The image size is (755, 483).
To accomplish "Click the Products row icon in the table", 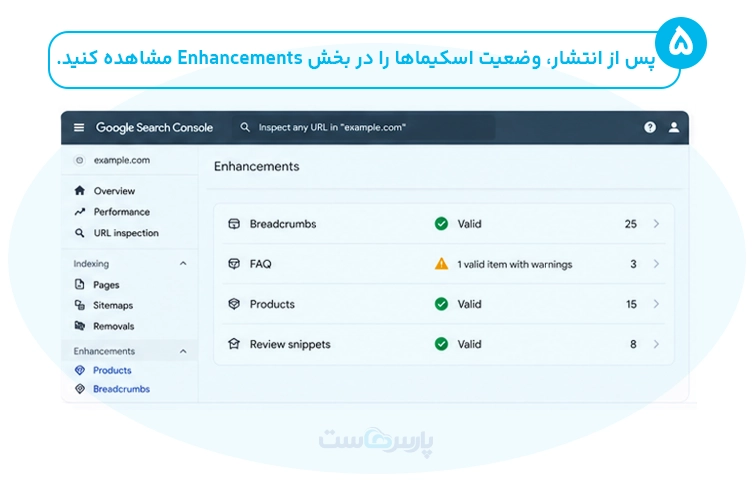I will [x=234, y=304].
